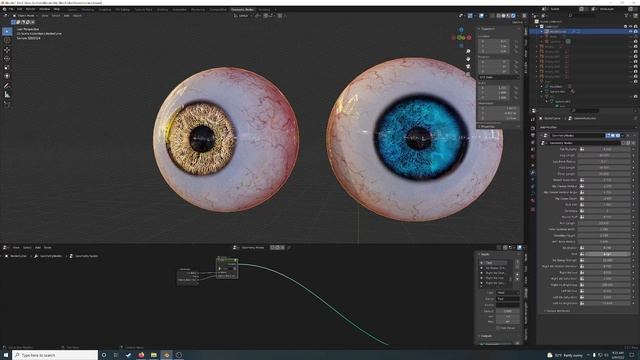
Task: Open the Edit menu
Action: tap(20, 9)
